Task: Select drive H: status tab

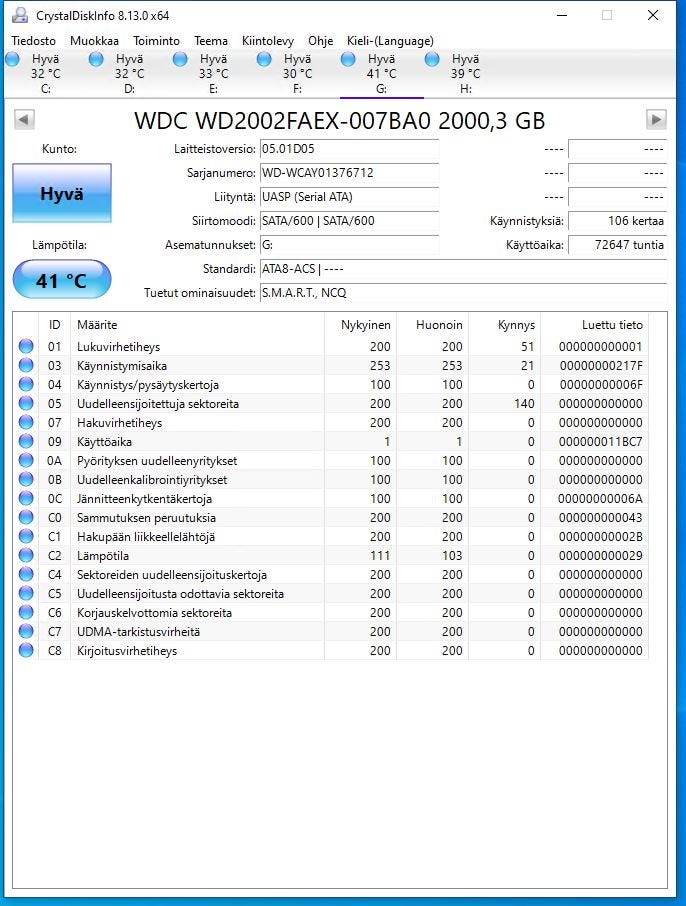Action: coord(465,73)
